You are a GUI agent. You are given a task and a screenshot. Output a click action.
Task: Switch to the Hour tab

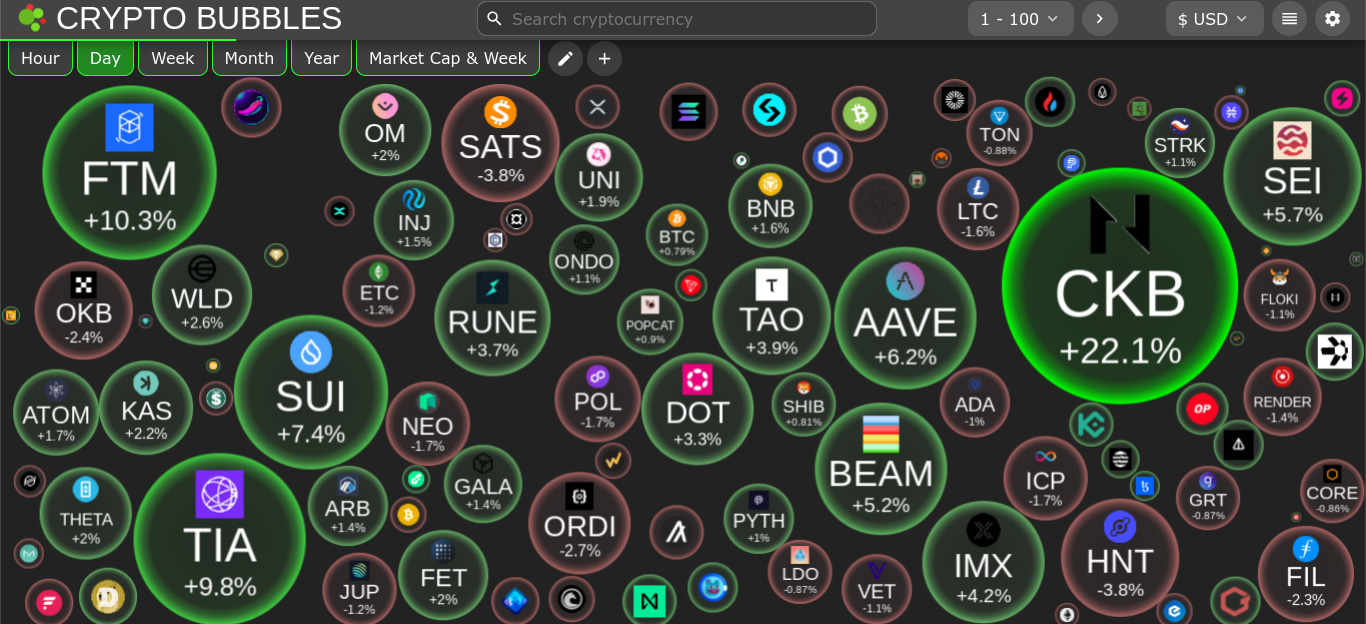click(x=40, y=58)
